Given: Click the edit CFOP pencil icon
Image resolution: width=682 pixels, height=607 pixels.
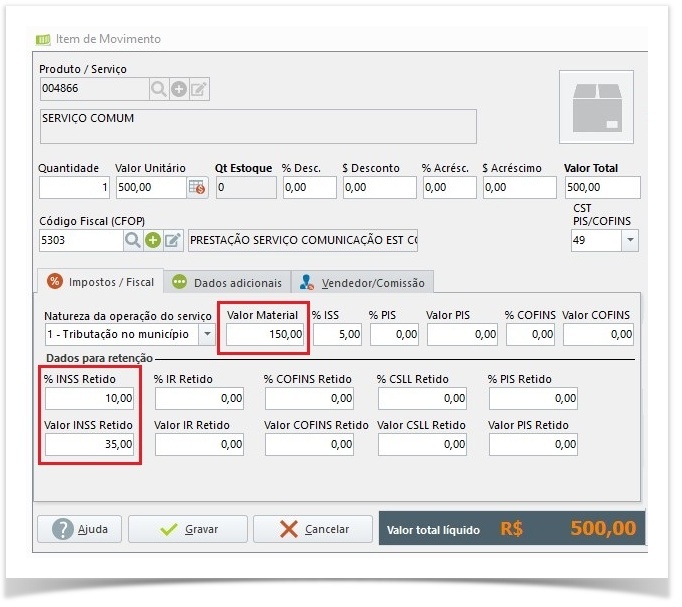Looking at the screenshot, I should (173, 240).
